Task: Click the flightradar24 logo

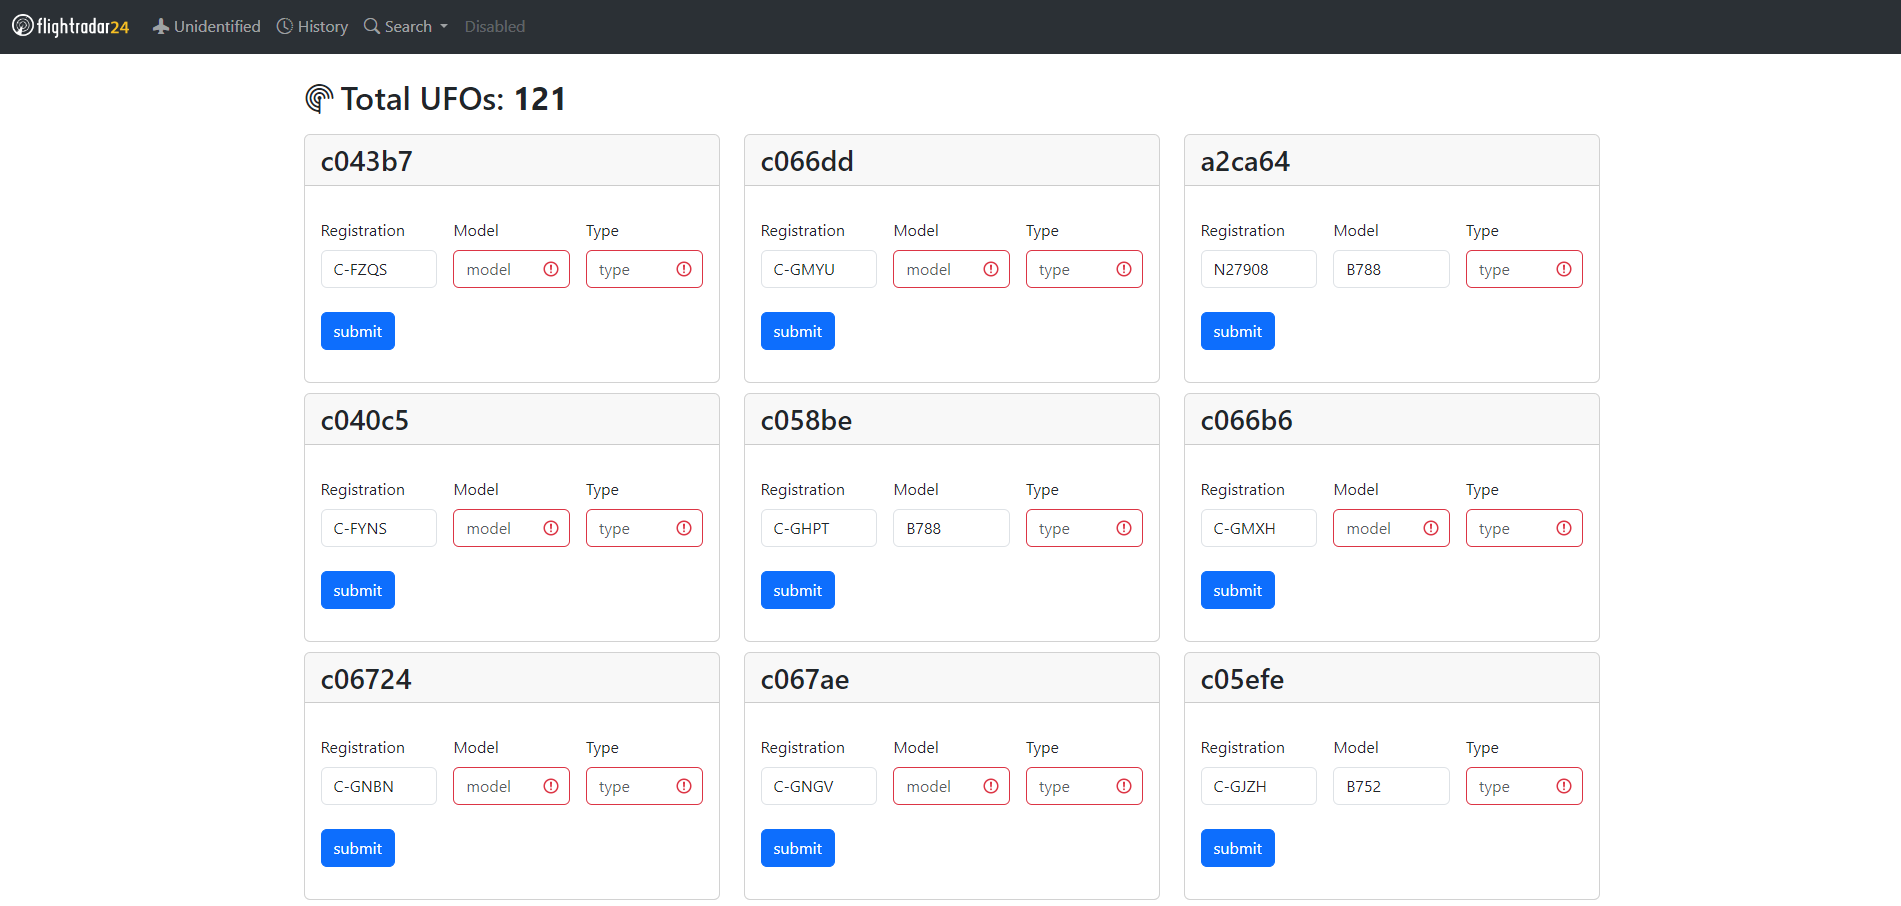Action: (x=71, y=26)
